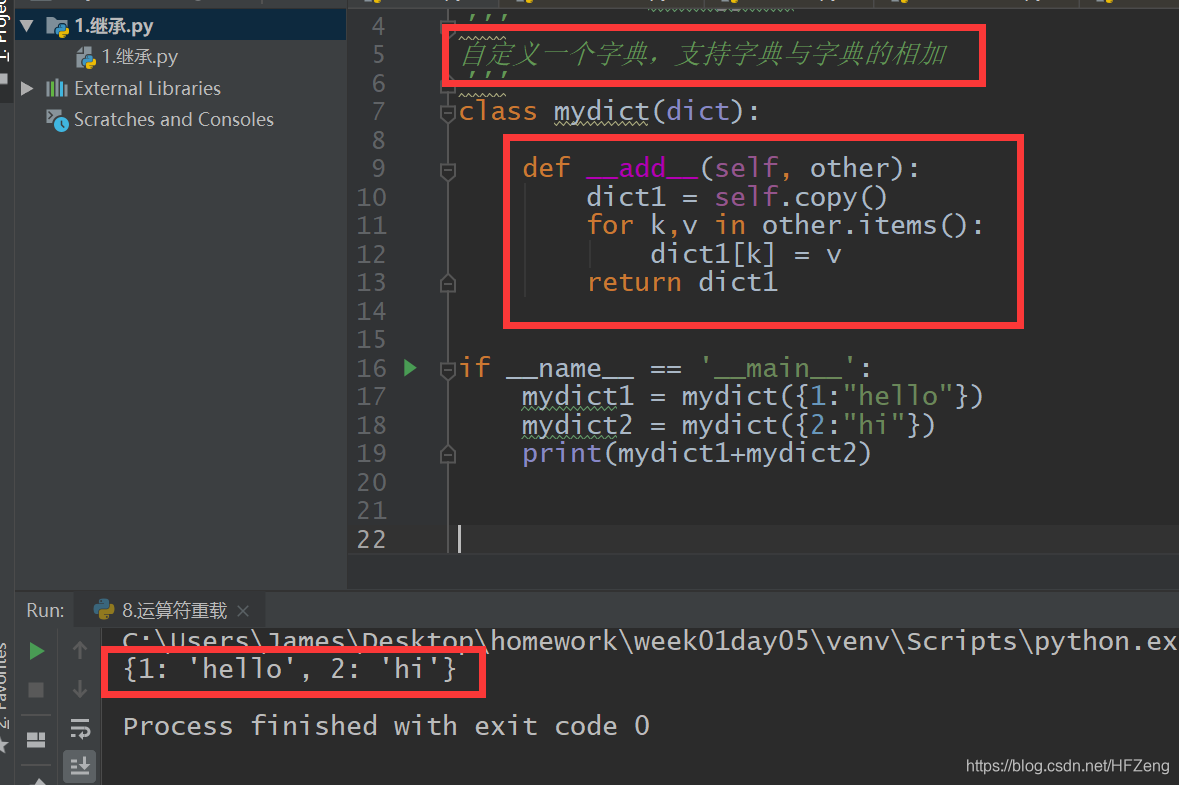Click the fold end marker at line 19
The image size is (1179, 785).
click(x=448, y=454)
